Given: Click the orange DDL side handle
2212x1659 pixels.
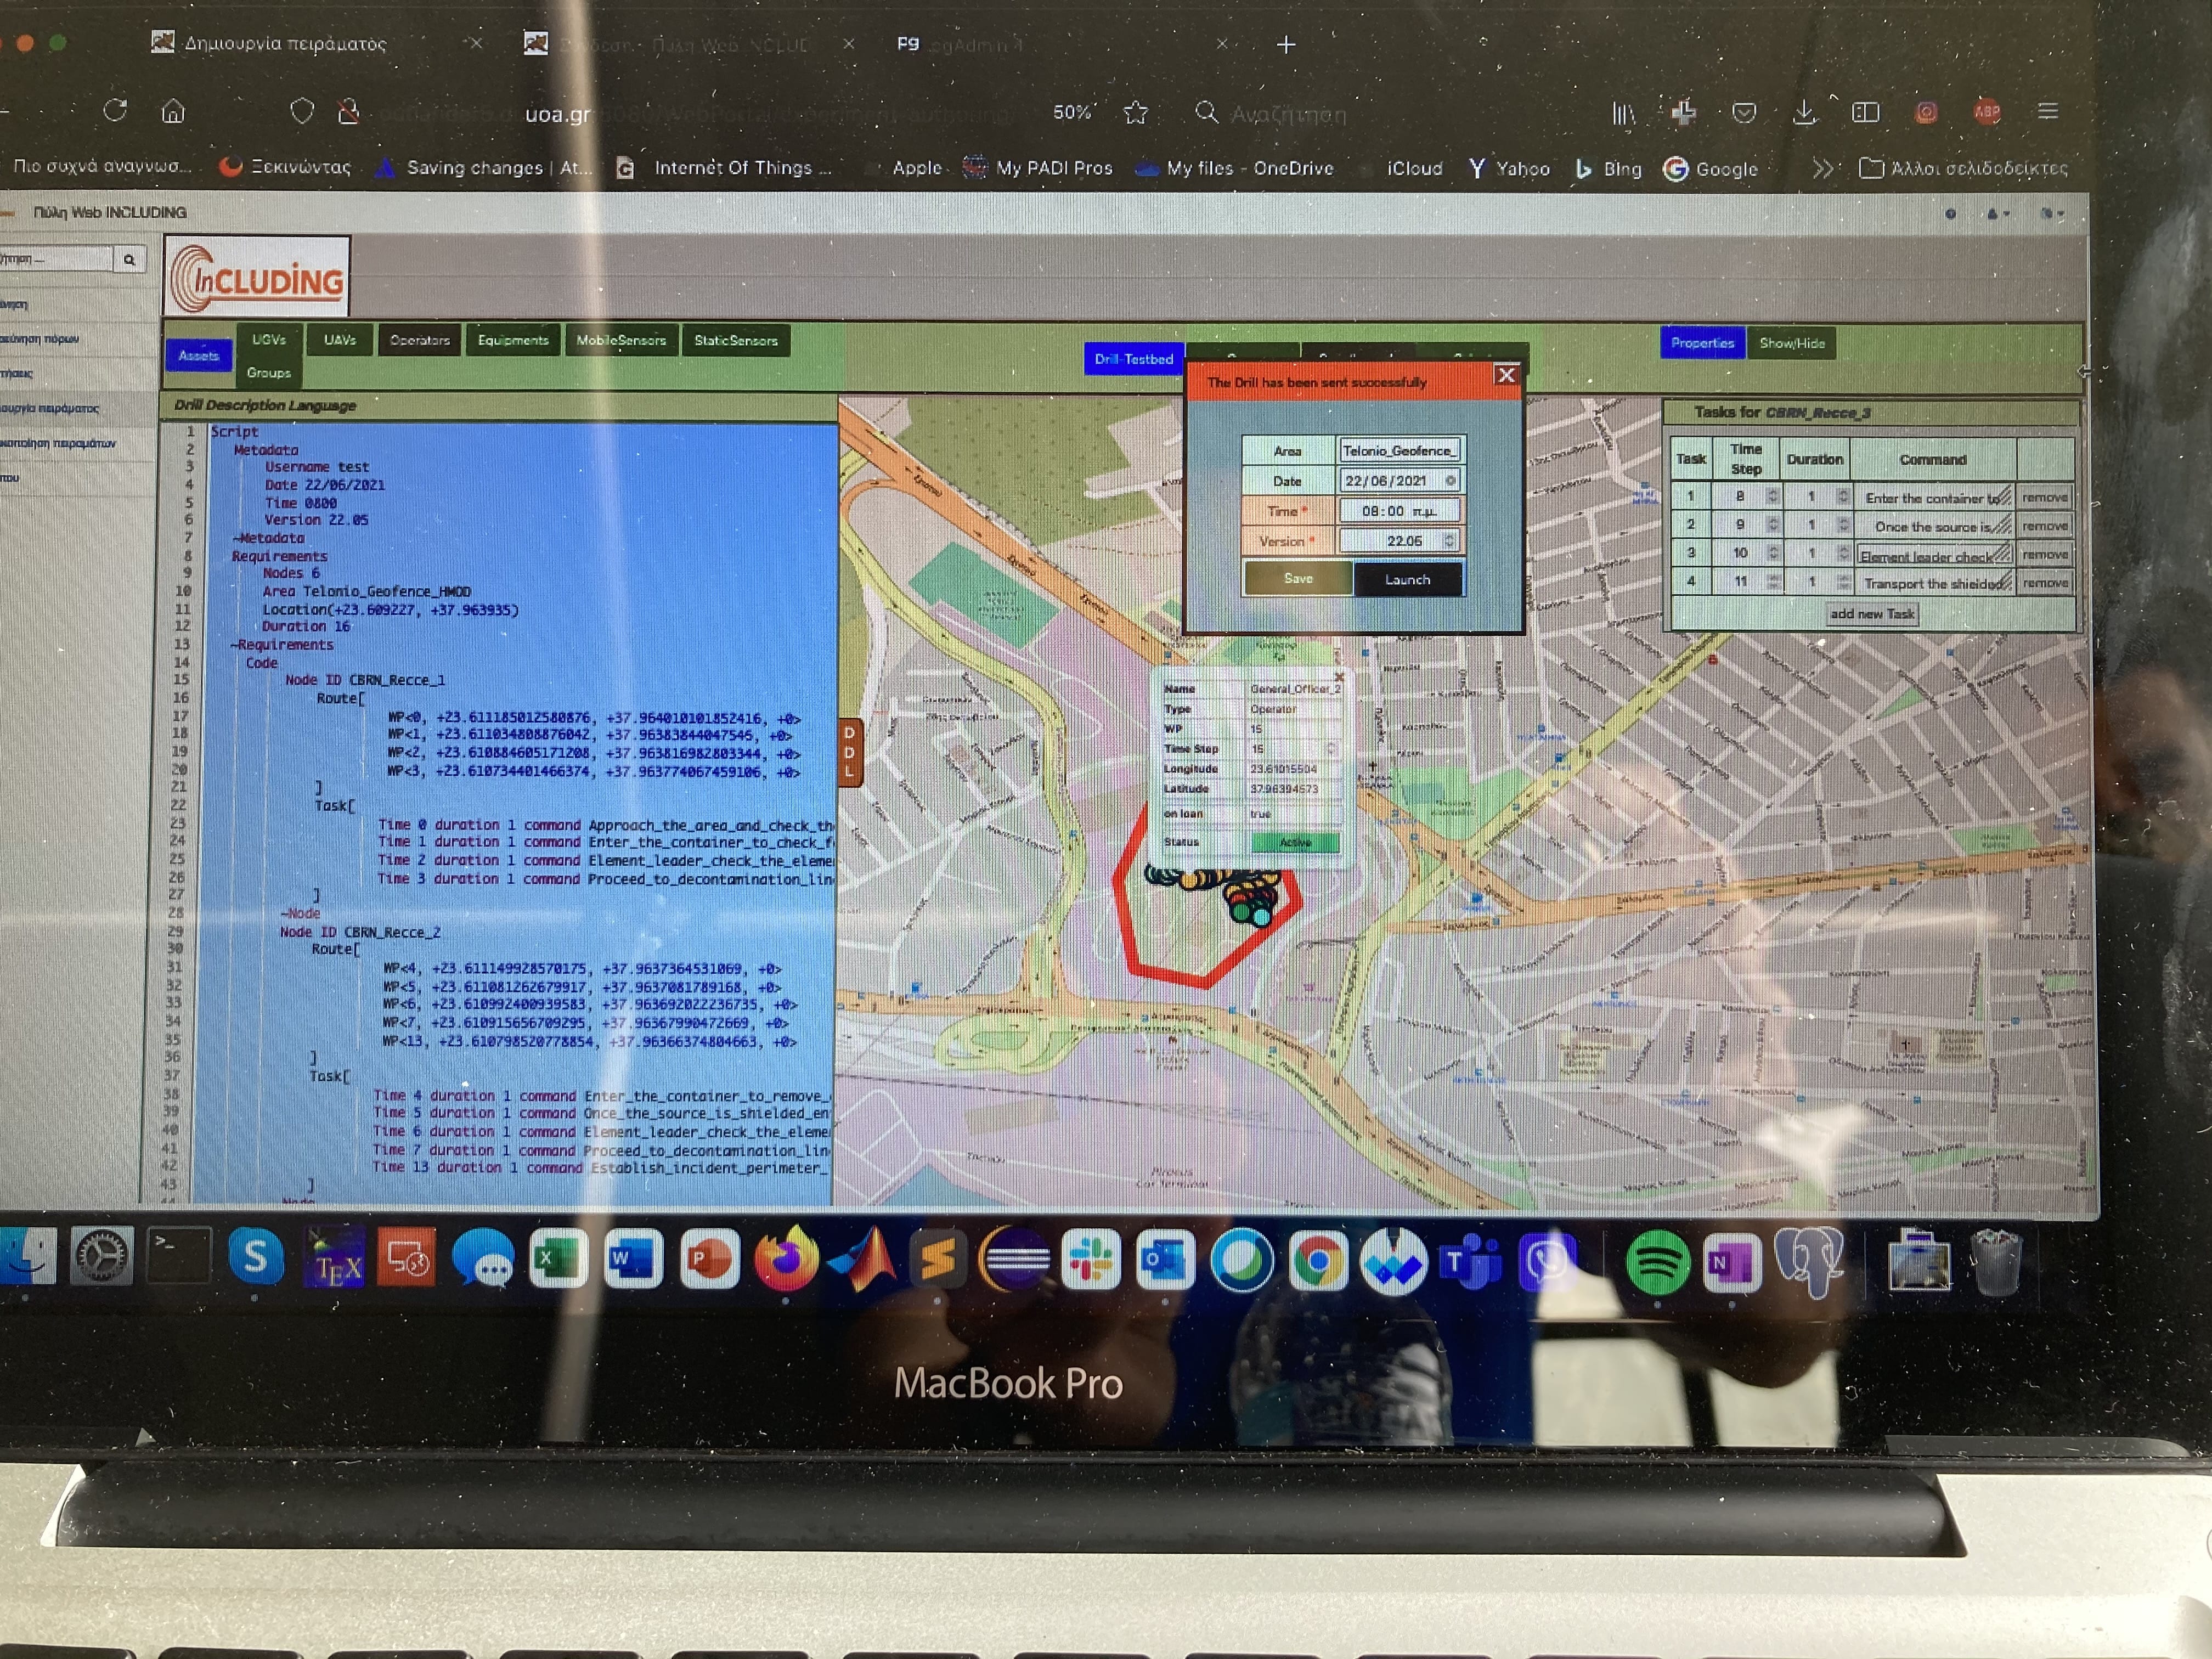Looking at the screenshot, I should click(x=849, y=752).
